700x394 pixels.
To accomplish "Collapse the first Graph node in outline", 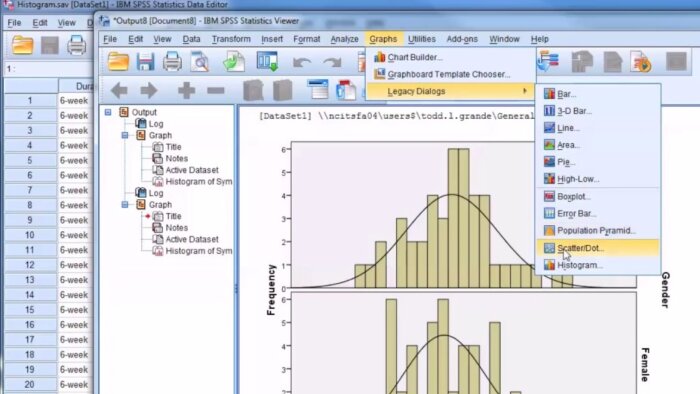I will tap(125, 135).
